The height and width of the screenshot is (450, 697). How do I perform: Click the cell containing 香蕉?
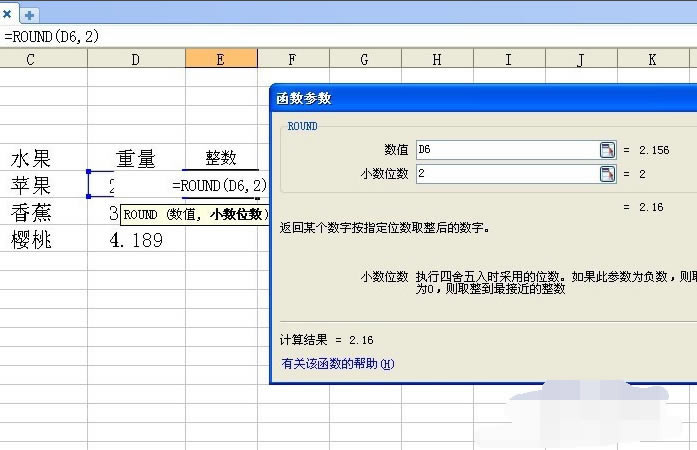44,212
